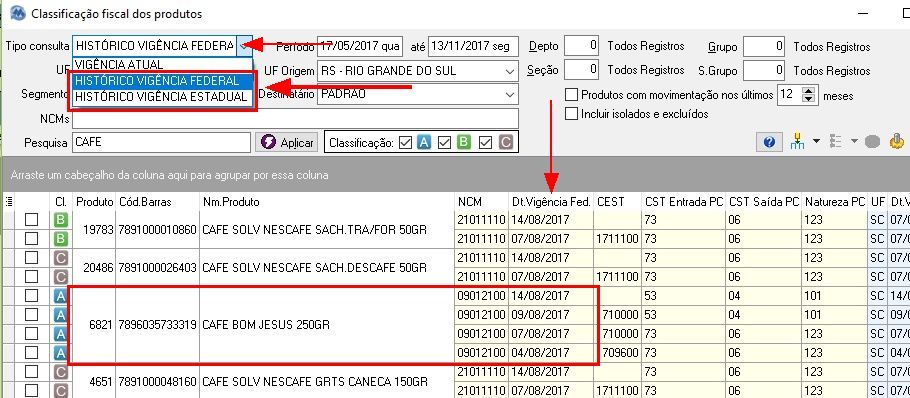
Task: Toggle classification A checkbox
Action: tap(406, 142)
